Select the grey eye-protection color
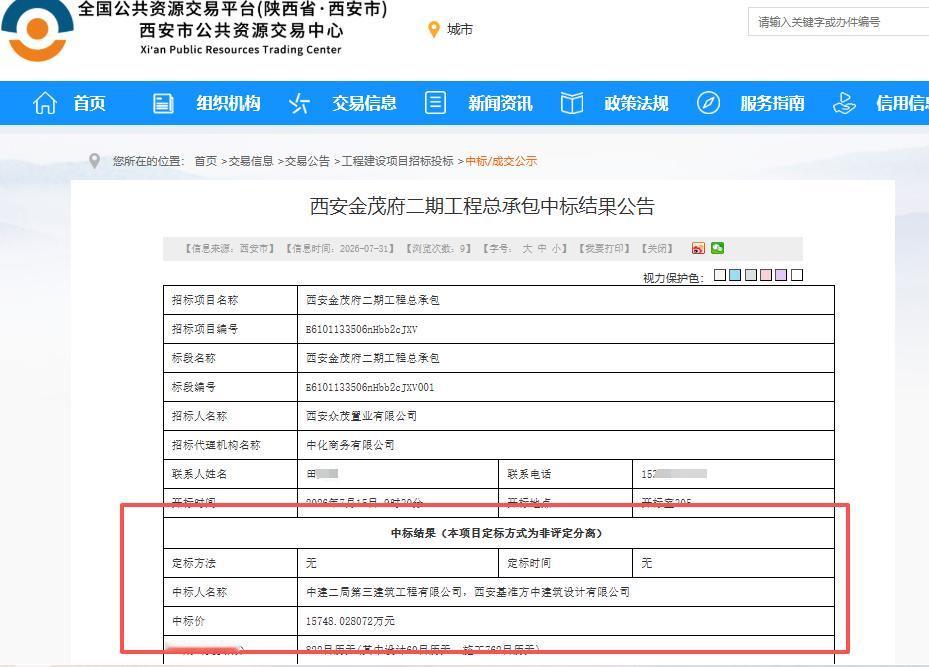 pyautogui.click(x=751, y=275)
